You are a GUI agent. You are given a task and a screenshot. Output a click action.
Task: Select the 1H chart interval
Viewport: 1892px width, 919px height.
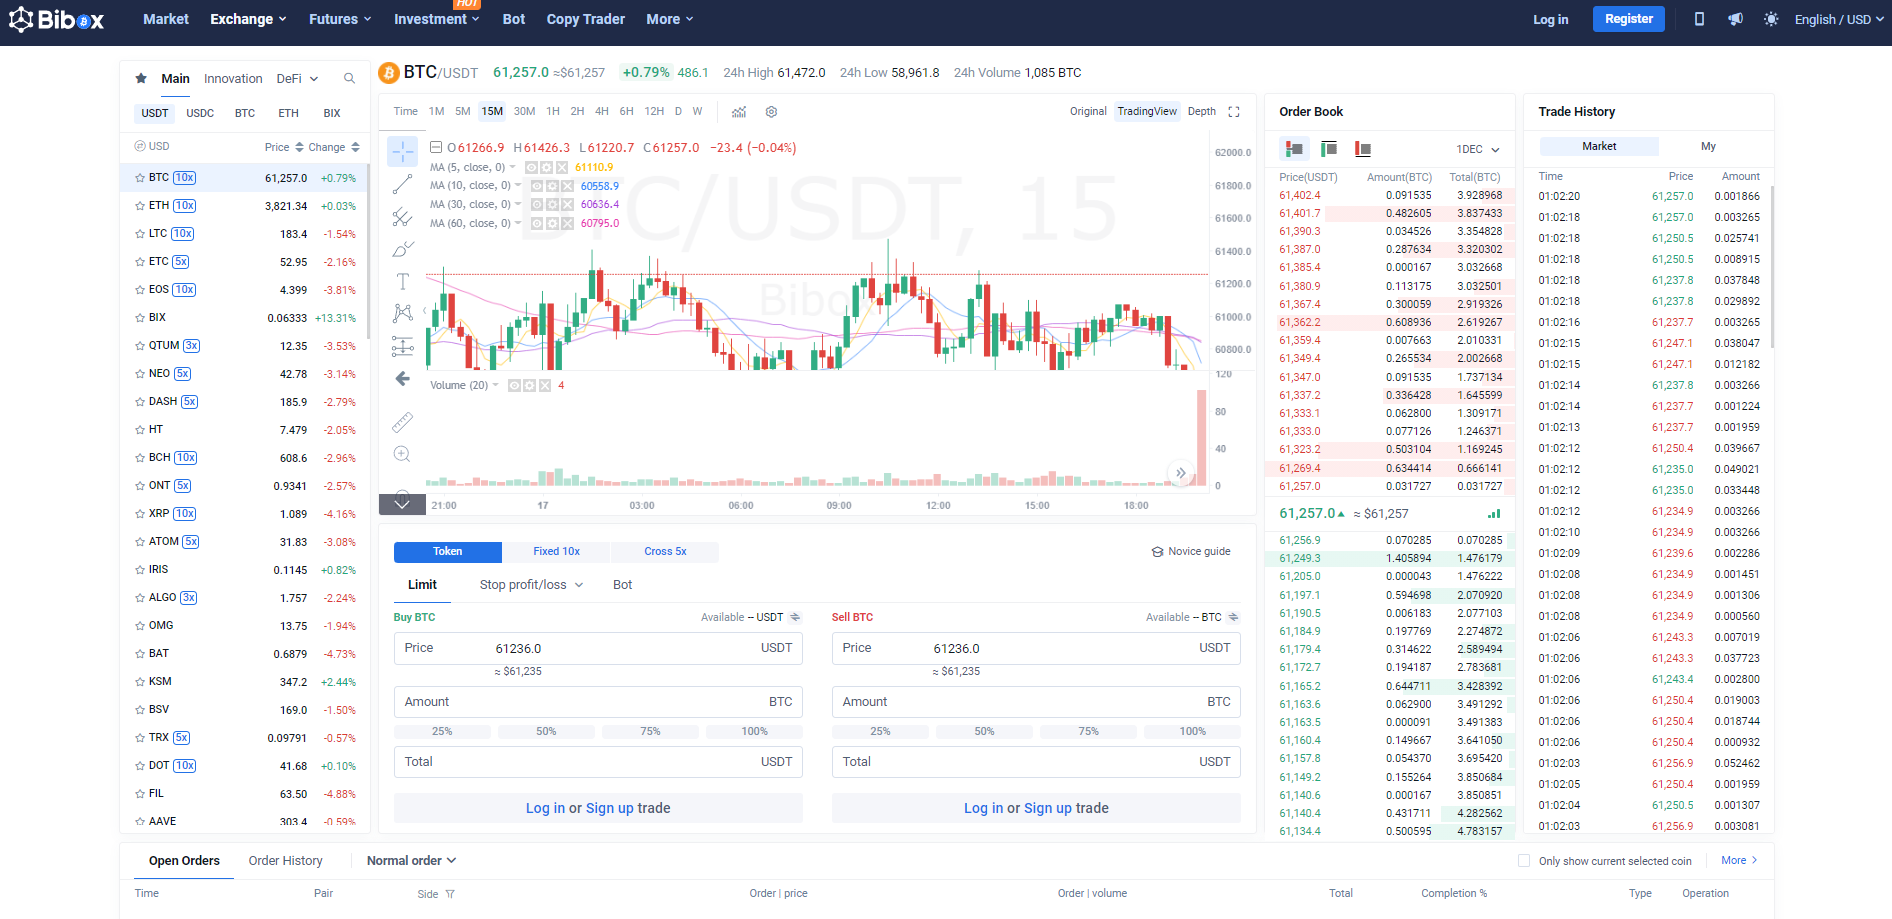tap(553, 112)
